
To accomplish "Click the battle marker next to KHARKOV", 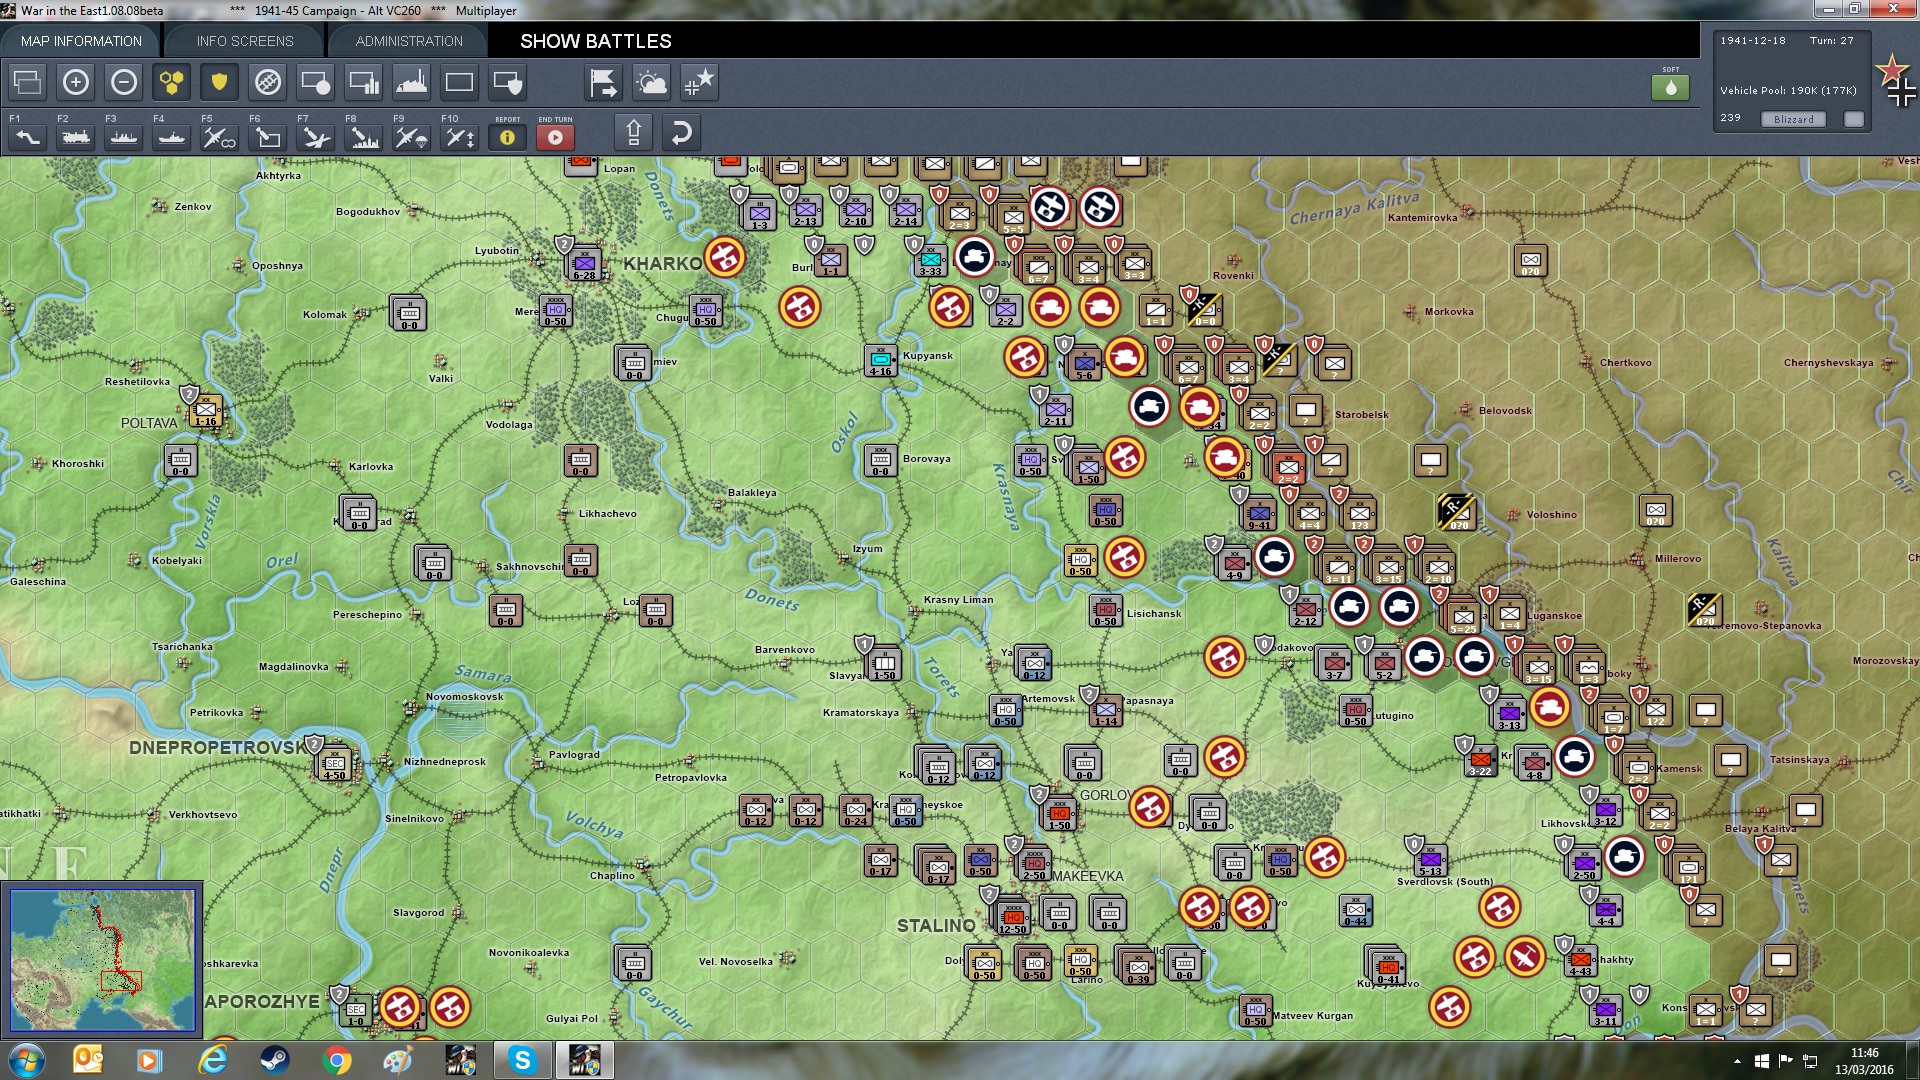I will pyautogui.click(x=725, y=257).
